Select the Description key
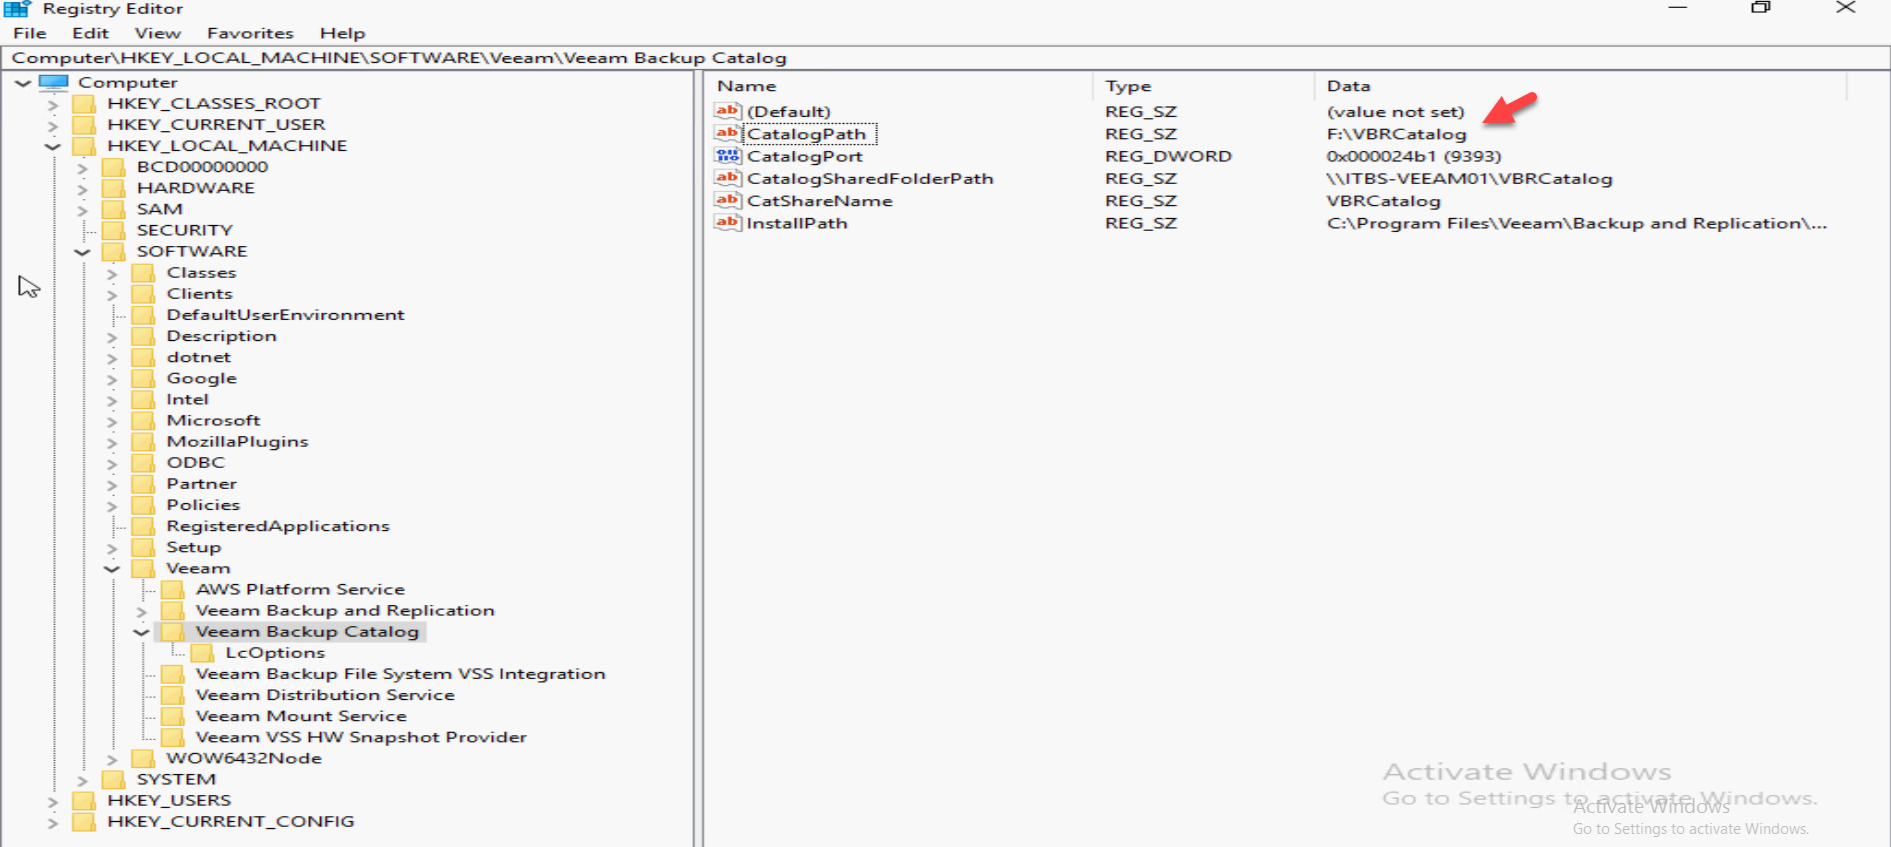Image resolution: width=1891 pixels, height=847 pixels. click(x=221, y=336)
